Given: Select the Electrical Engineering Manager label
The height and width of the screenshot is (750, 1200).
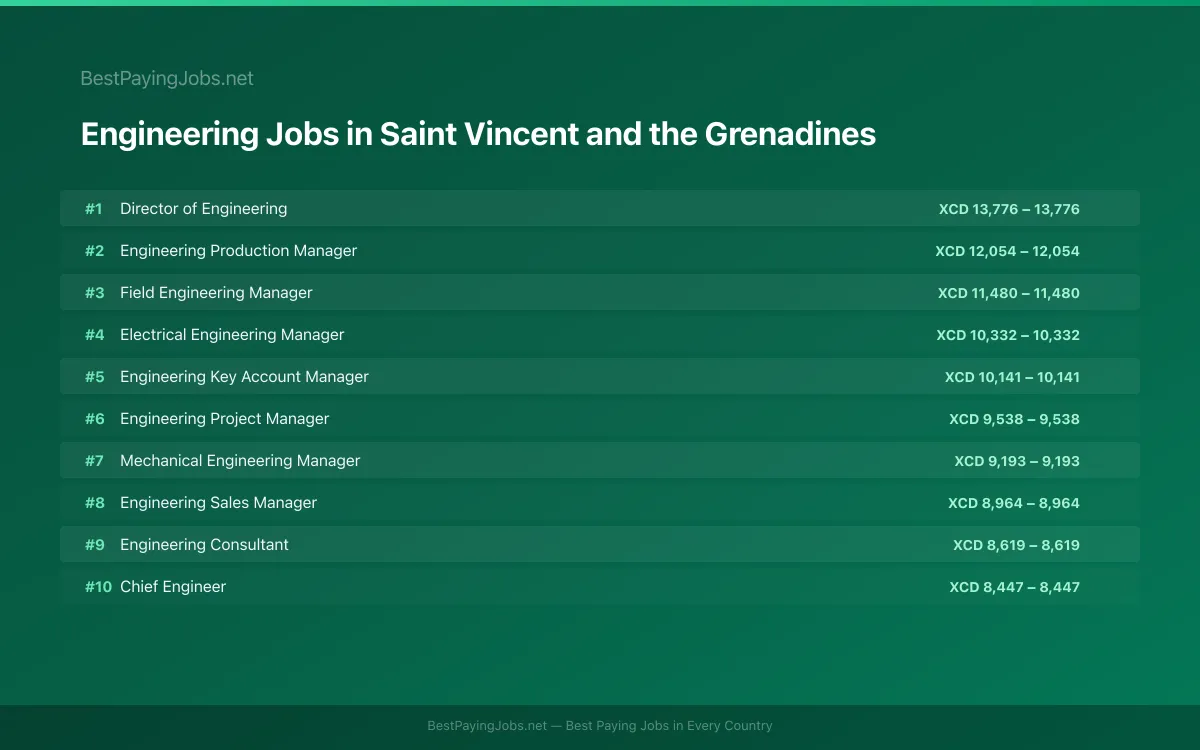Looking at the screenshot, I should 232,335.
